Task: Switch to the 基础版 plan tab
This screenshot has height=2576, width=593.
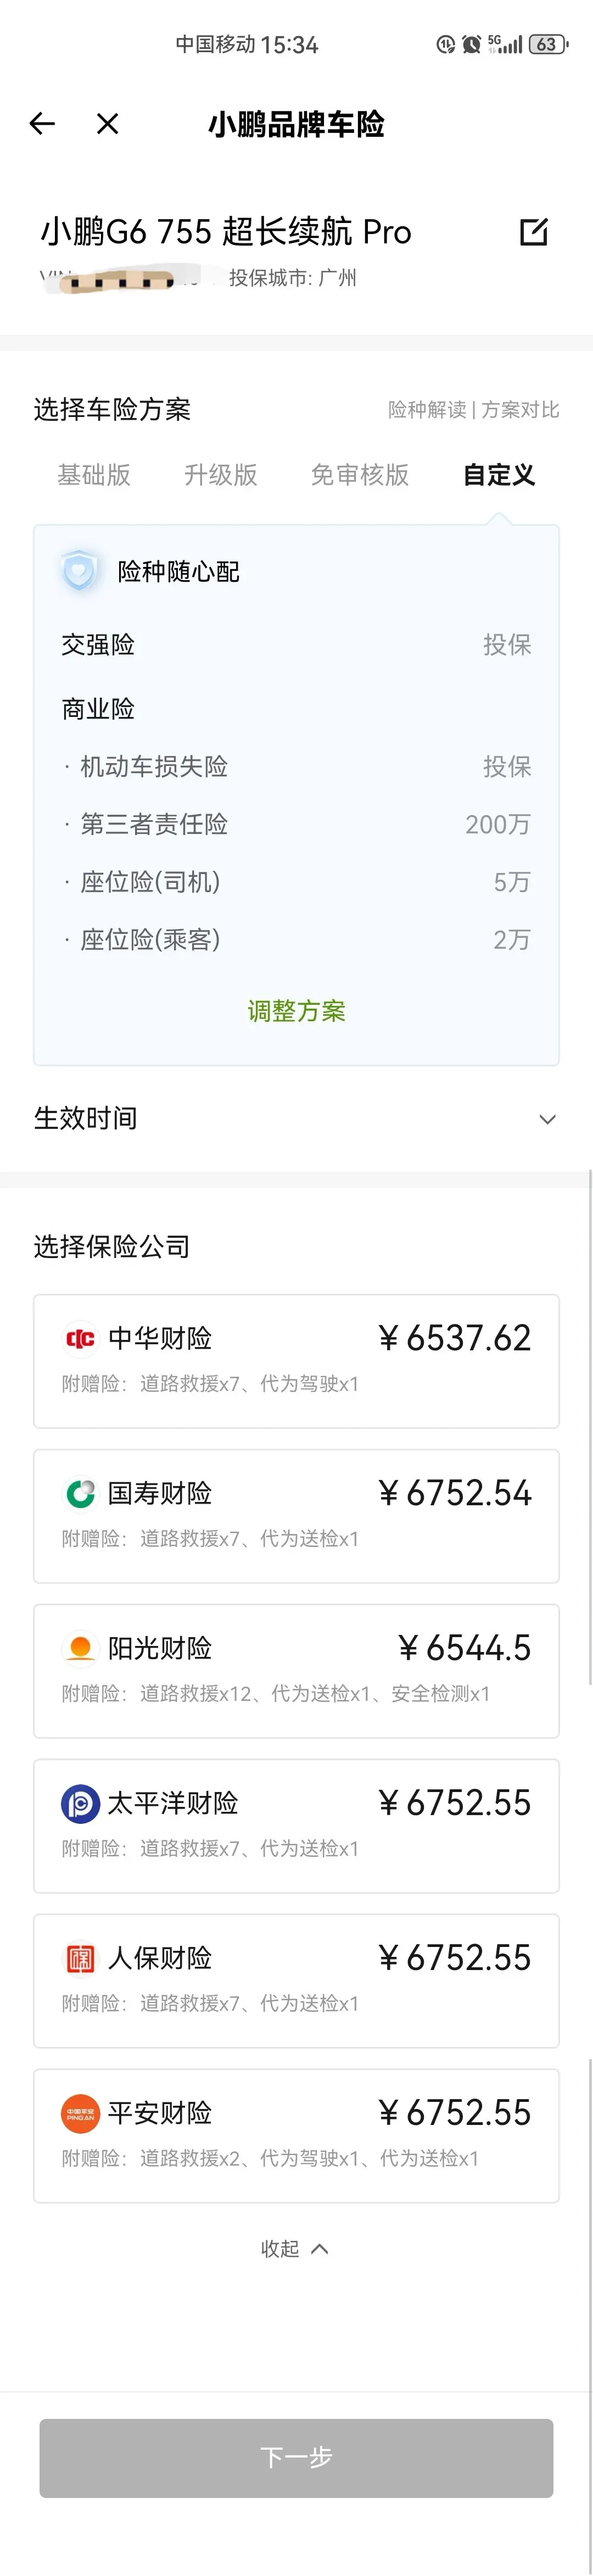Action: point(94,475)
